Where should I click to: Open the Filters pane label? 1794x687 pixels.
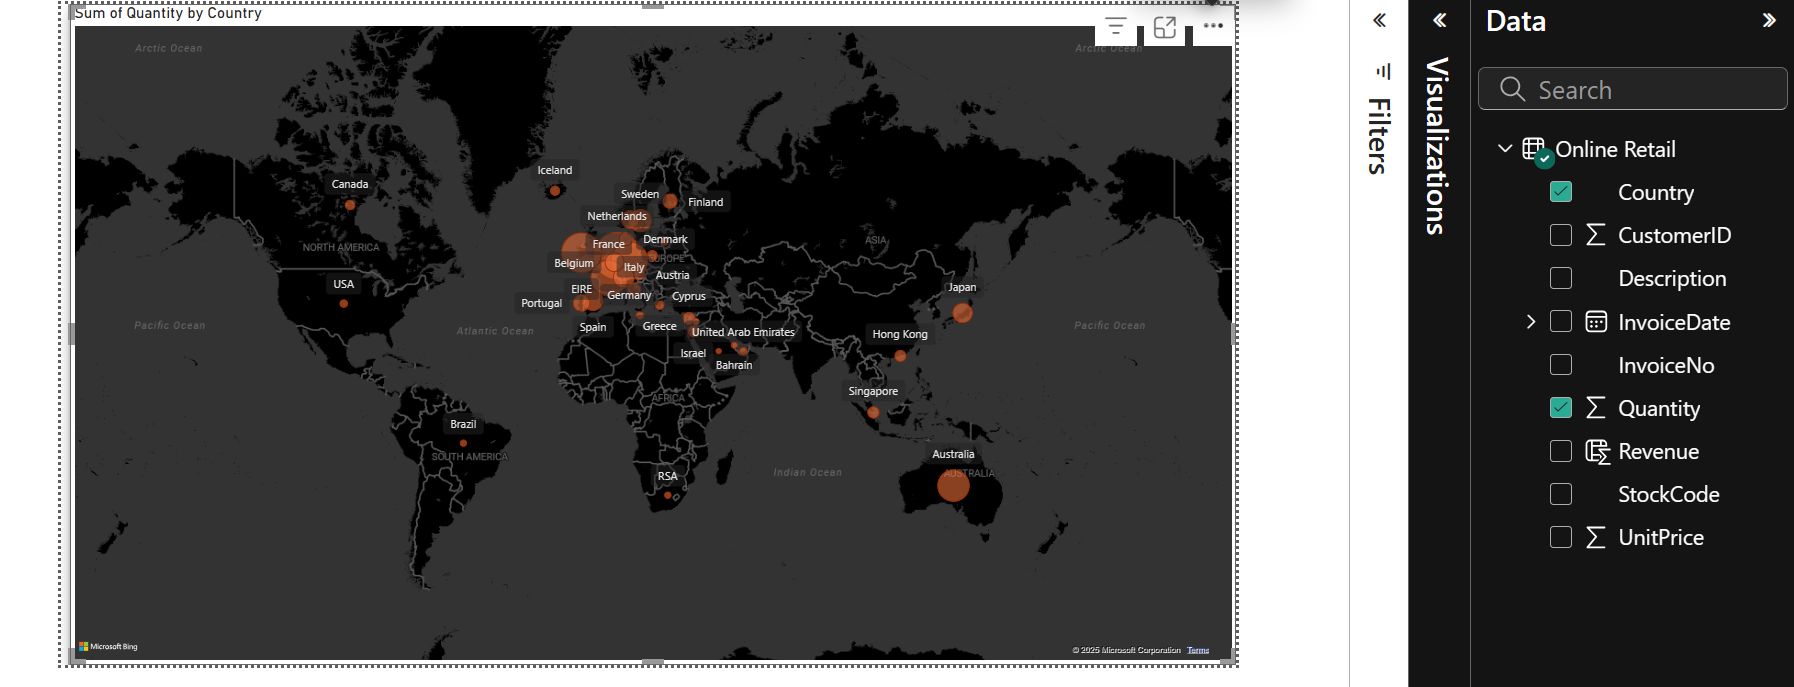pyautogui.click(x=1379, y=136)
